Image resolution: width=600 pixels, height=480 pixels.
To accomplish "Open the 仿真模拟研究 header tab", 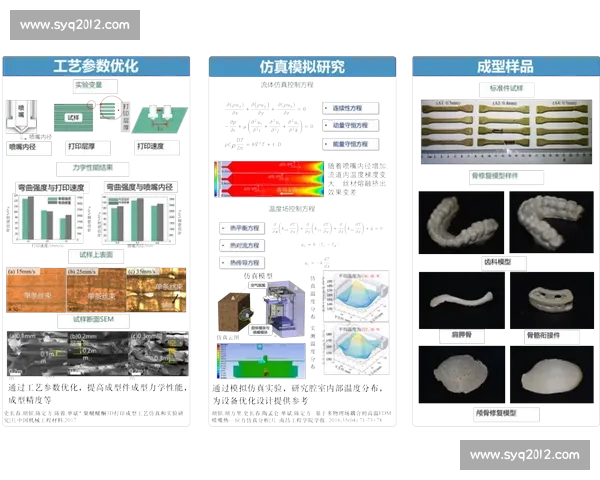I will pos(302,67).
